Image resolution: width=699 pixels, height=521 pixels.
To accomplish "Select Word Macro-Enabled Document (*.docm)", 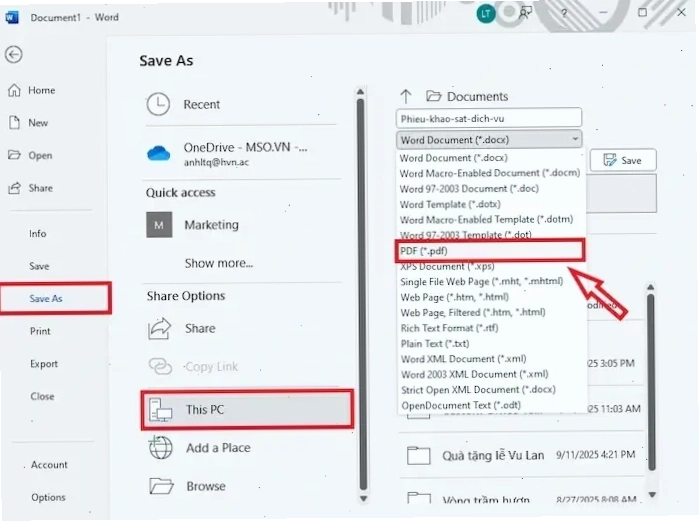I will [491, 173].
